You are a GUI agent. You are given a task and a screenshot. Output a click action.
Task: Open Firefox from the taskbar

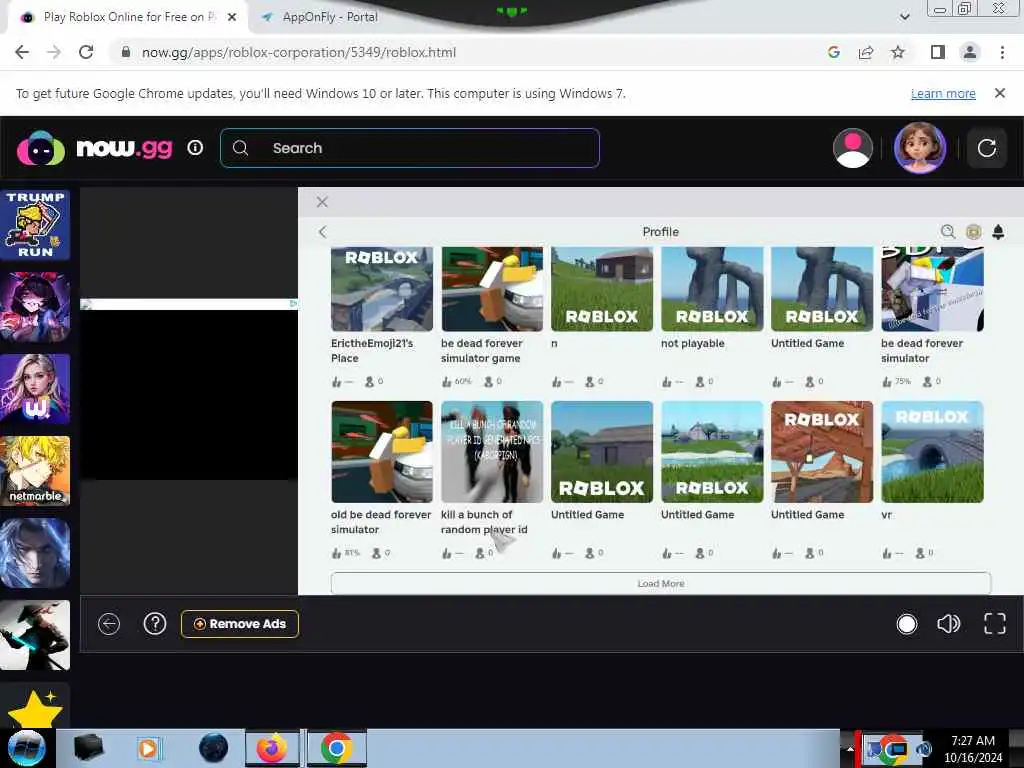pos(272,748)
